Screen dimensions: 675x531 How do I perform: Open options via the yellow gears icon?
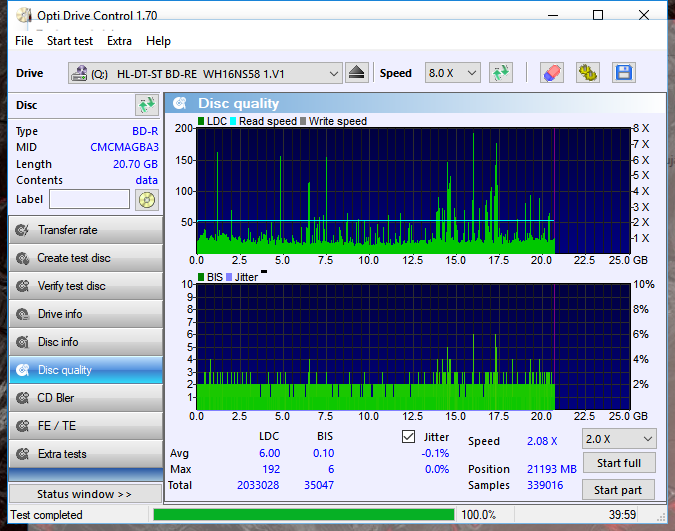click(588, 73)
